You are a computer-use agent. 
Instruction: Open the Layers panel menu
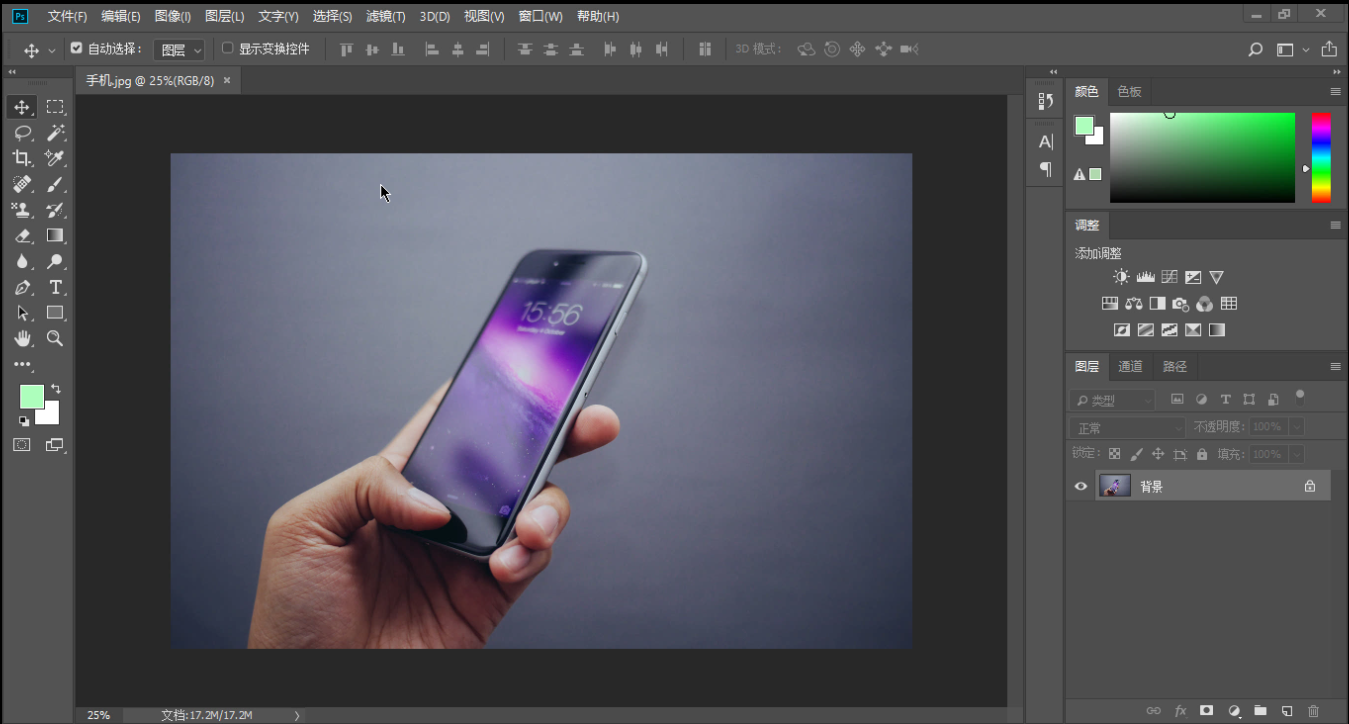click(1335, 367)
